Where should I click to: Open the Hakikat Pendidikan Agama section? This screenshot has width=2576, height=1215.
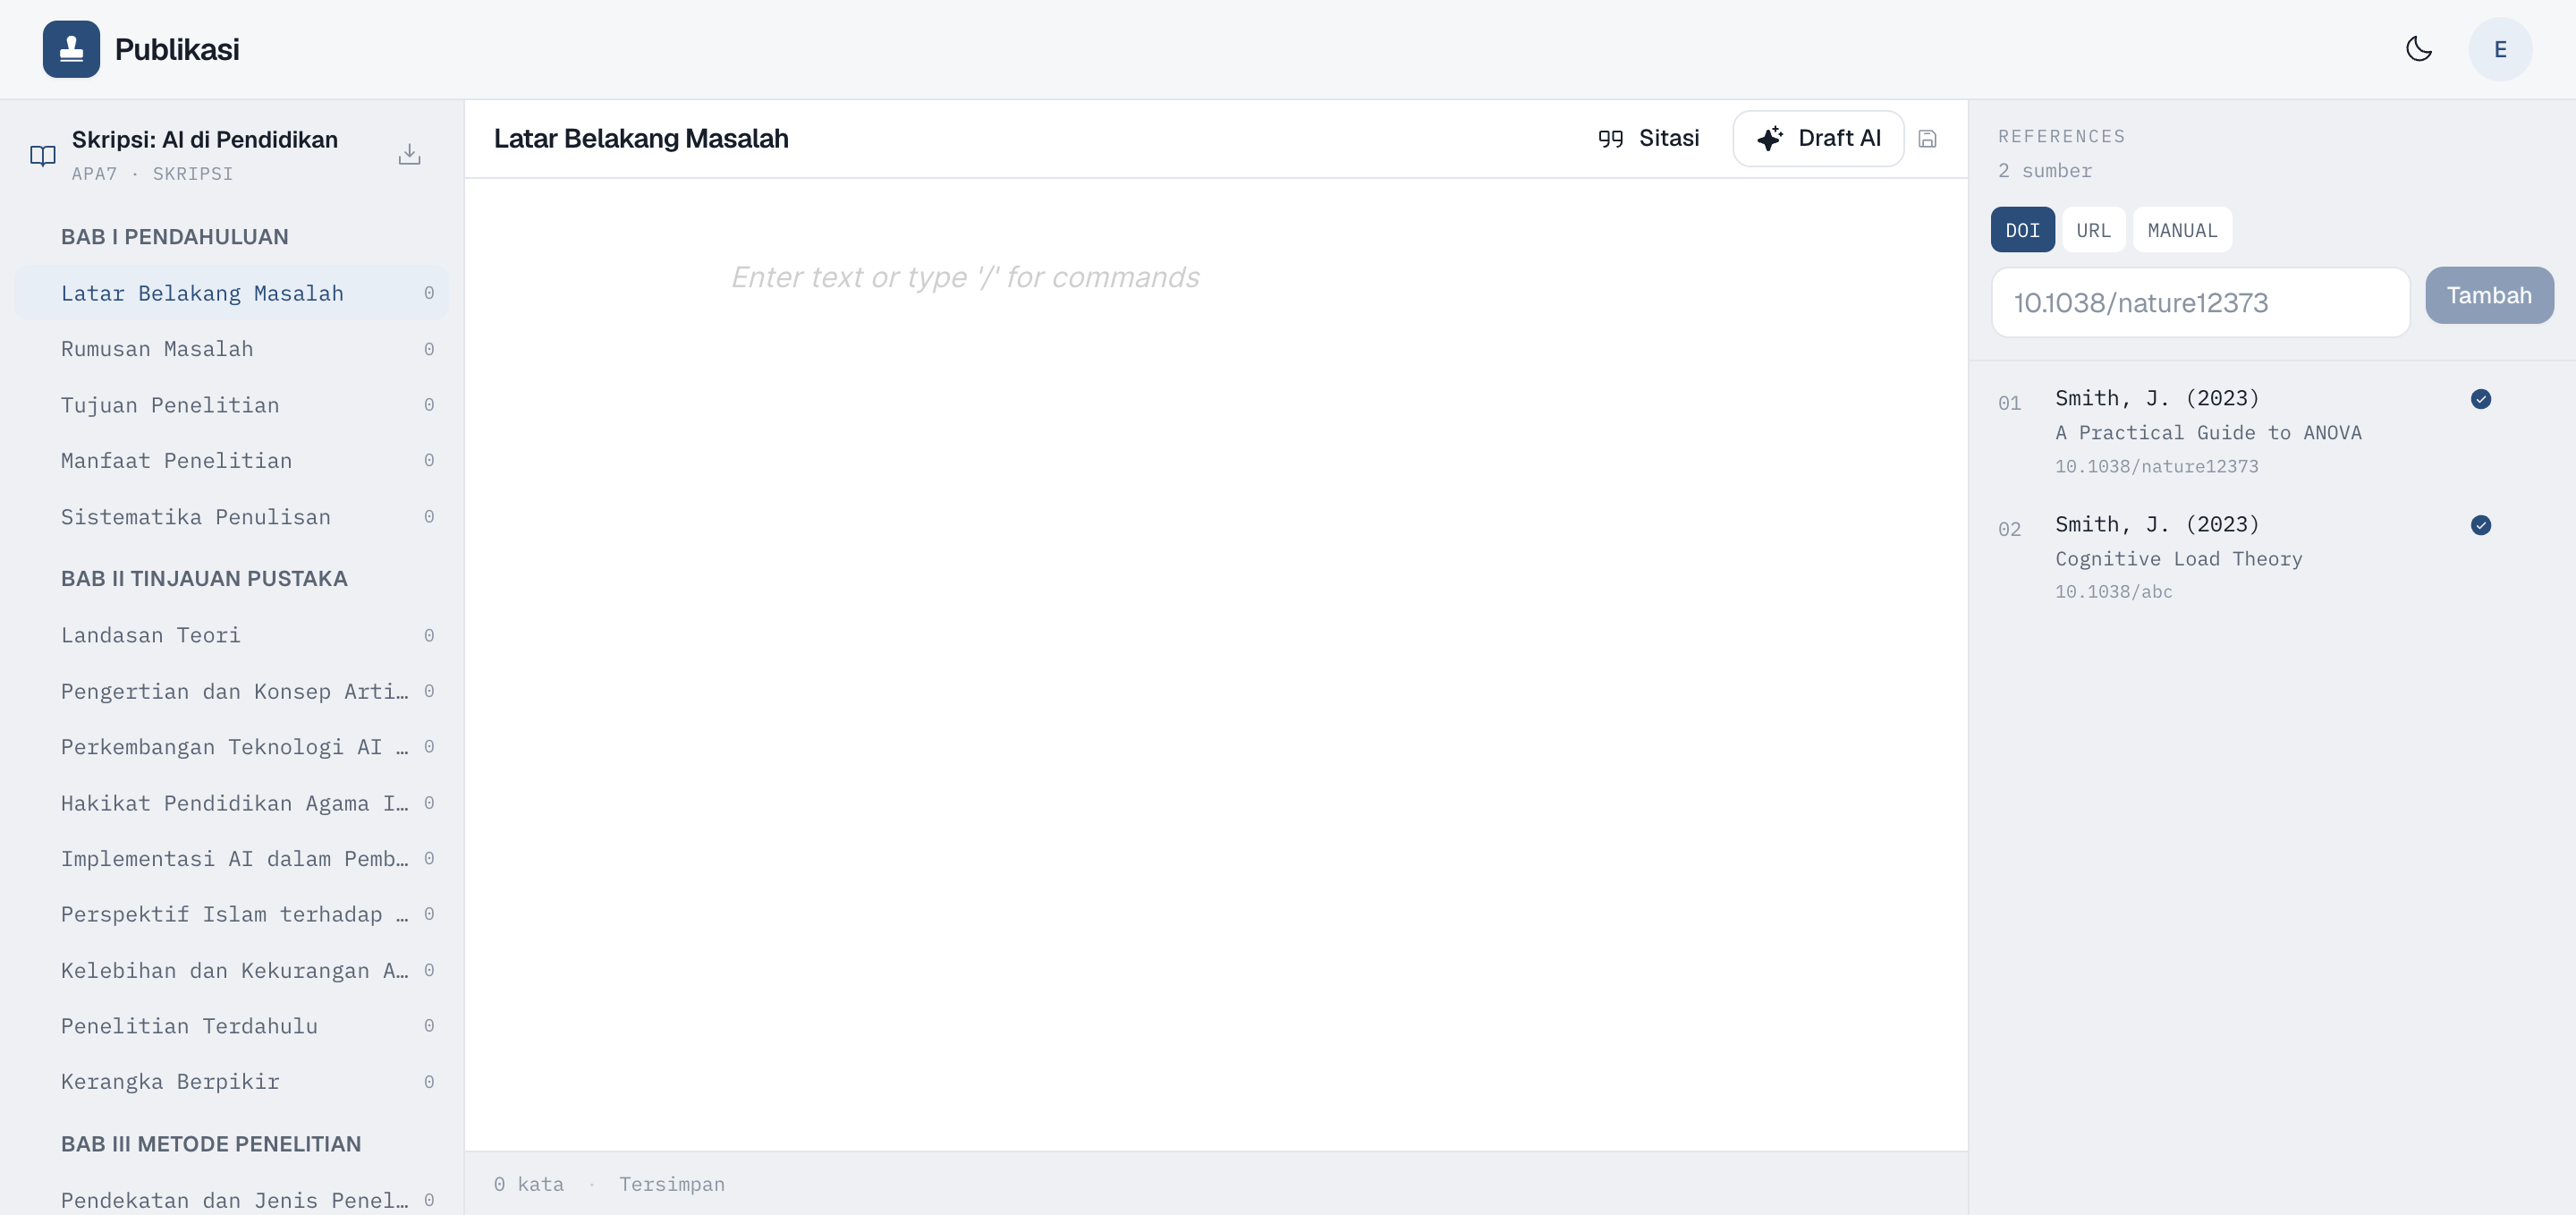(x=232, y=803)
